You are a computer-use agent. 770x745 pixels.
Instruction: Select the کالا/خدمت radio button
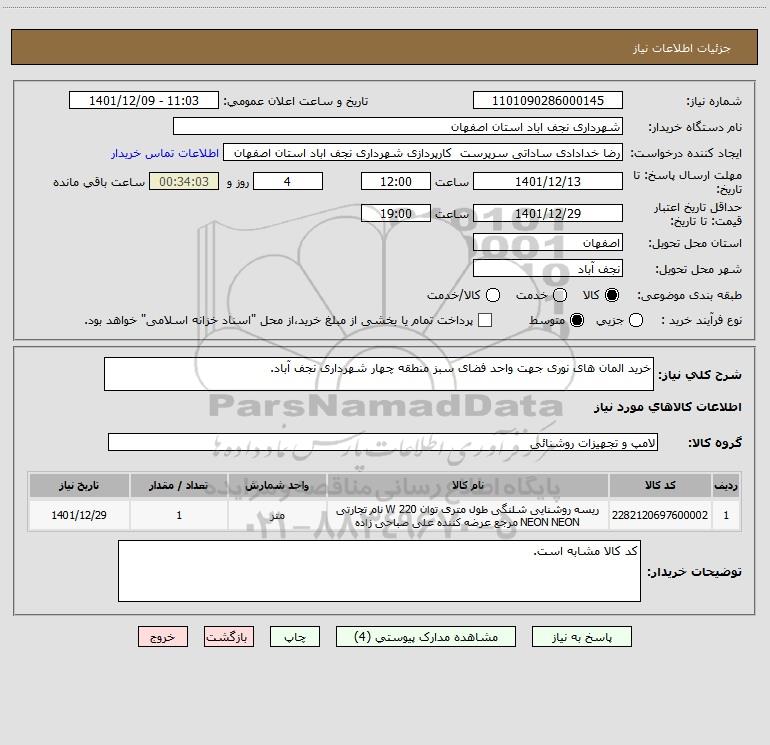click(x=493, y=295)
